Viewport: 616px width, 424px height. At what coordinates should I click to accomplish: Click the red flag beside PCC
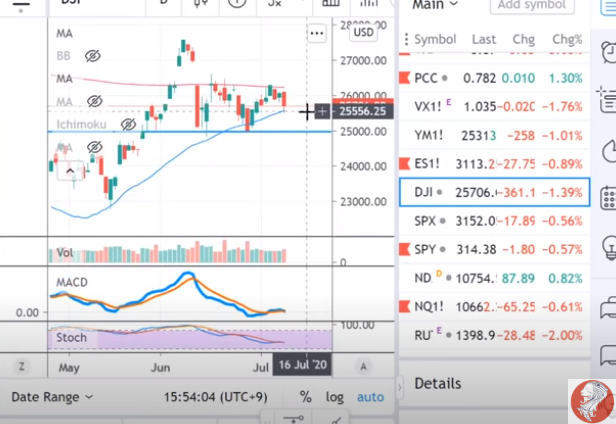[x=405, y=78]
